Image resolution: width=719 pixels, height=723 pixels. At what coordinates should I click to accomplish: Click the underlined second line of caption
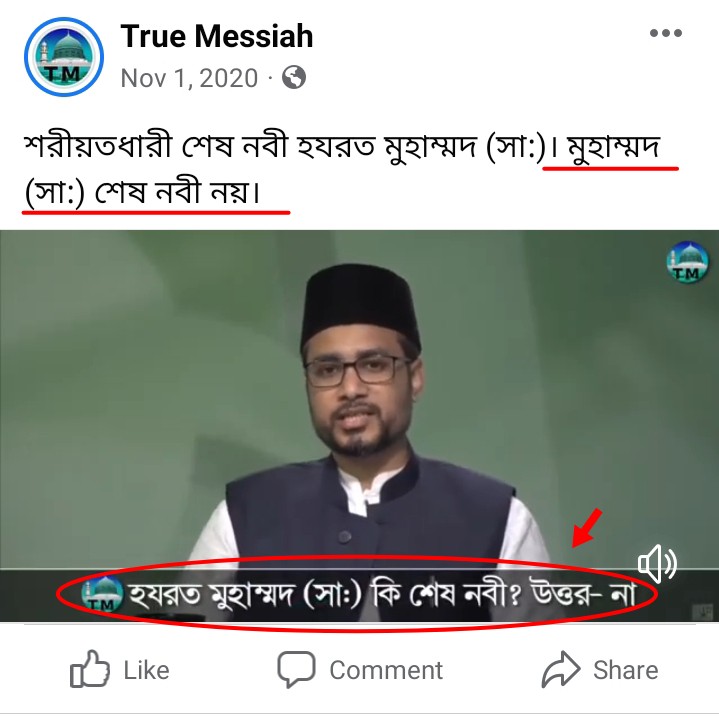pyautogui.click(x=143, y=192)
